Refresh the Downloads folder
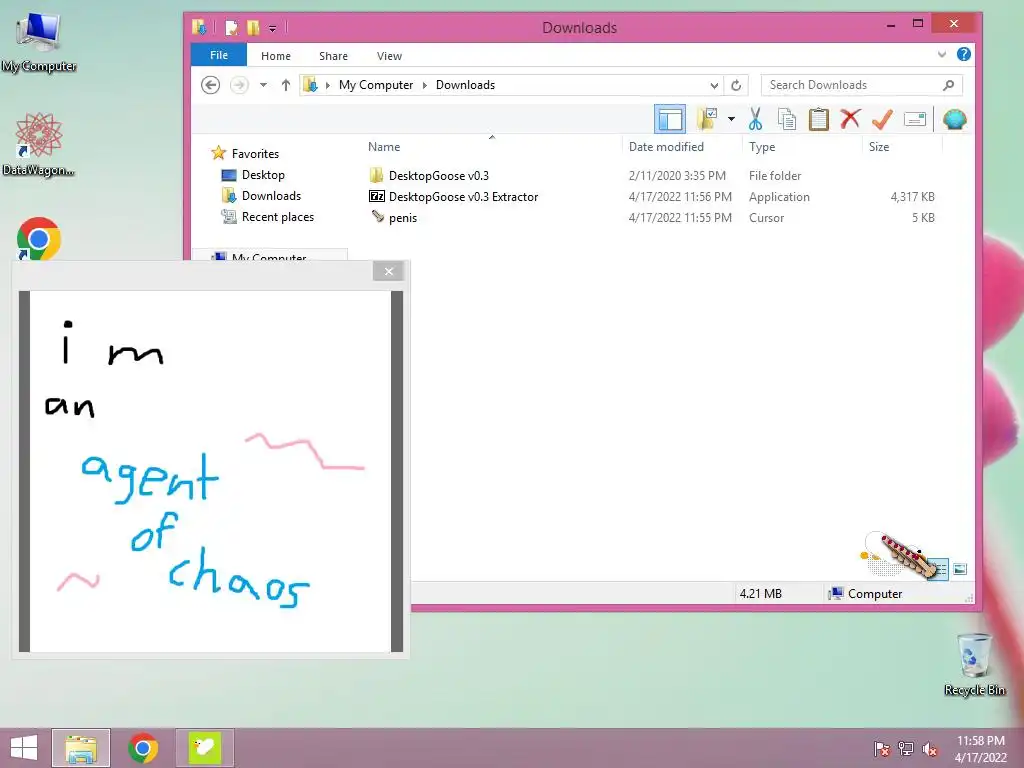 click(x=736, y=86)
